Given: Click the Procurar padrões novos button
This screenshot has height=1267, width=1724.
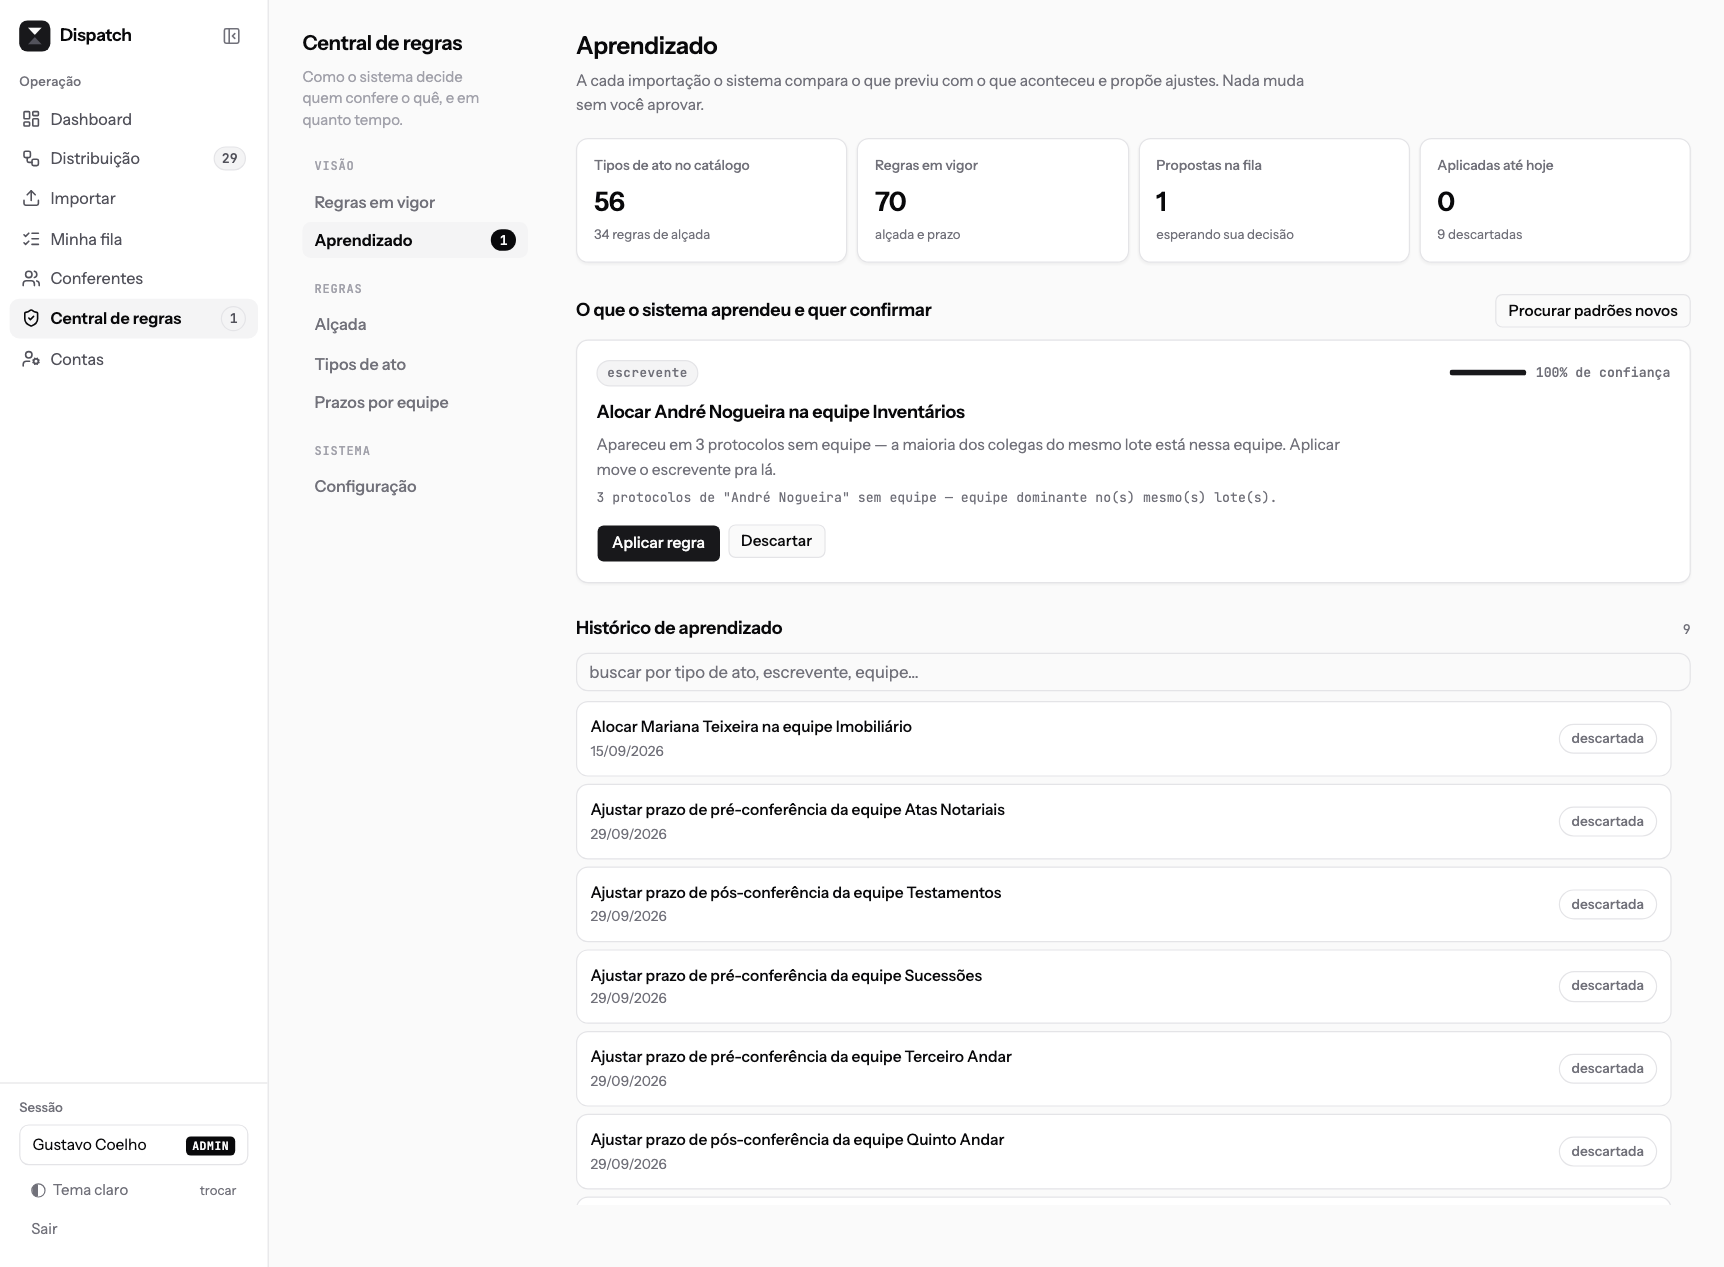Looking at the screenshot, I should 1592,311.
